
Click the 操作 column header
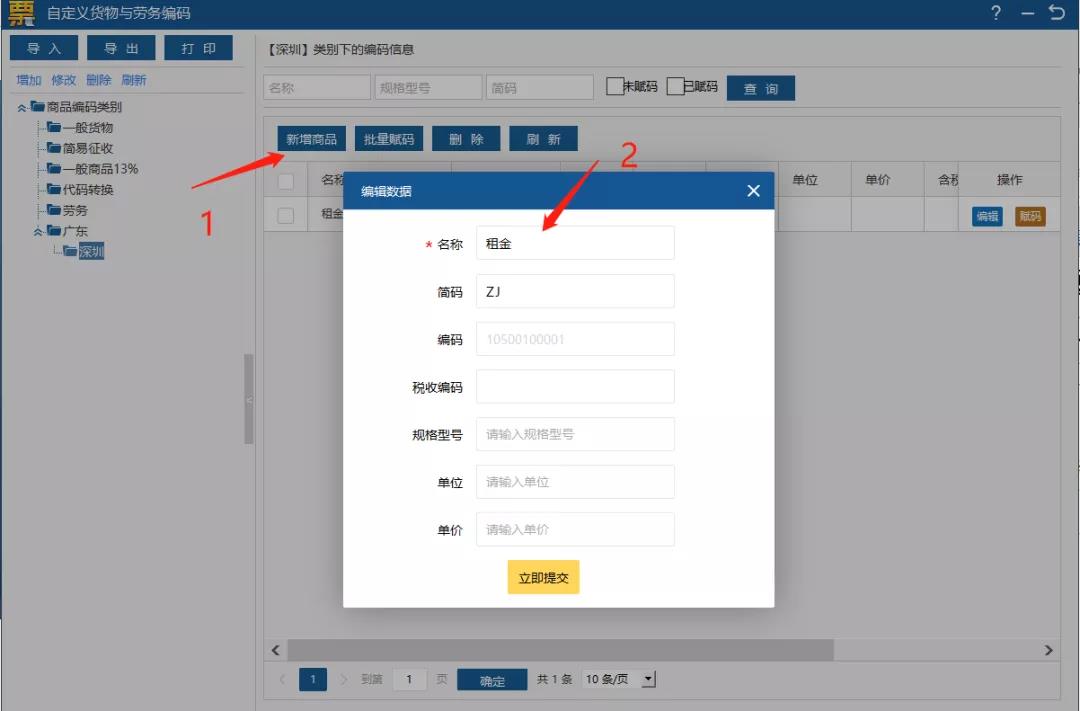click(x=1009, y=180)
